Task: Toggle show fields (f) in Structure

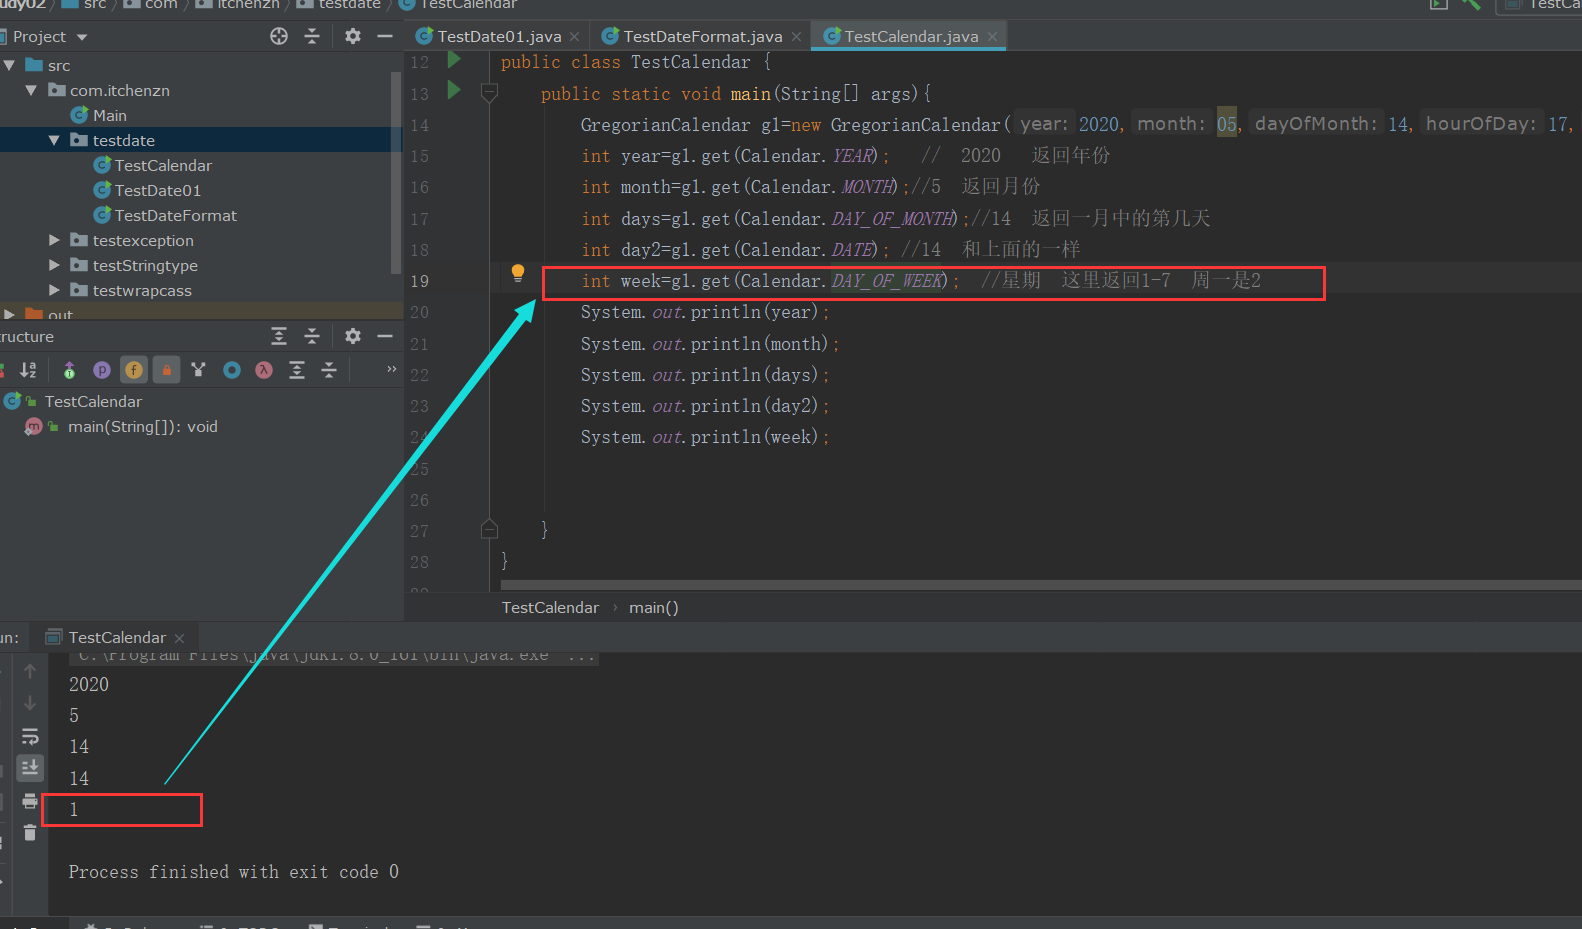Action: coord(133,370)
